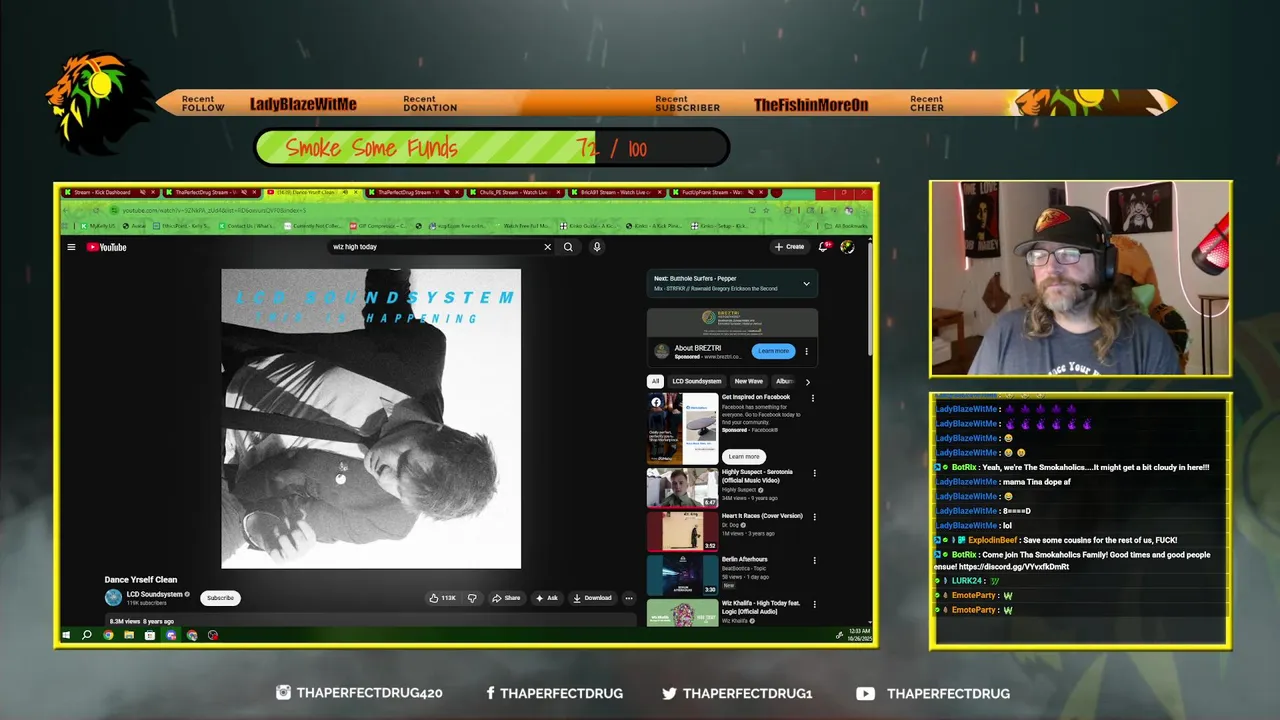Expand the Next: Butthole Surfers queue panel
Viewport: 1280px width, 720px height.
point(806,284)
